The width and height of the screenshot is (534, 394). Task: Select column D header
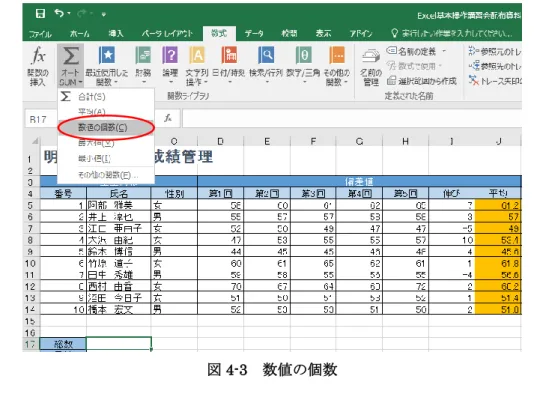click(220, 141)
